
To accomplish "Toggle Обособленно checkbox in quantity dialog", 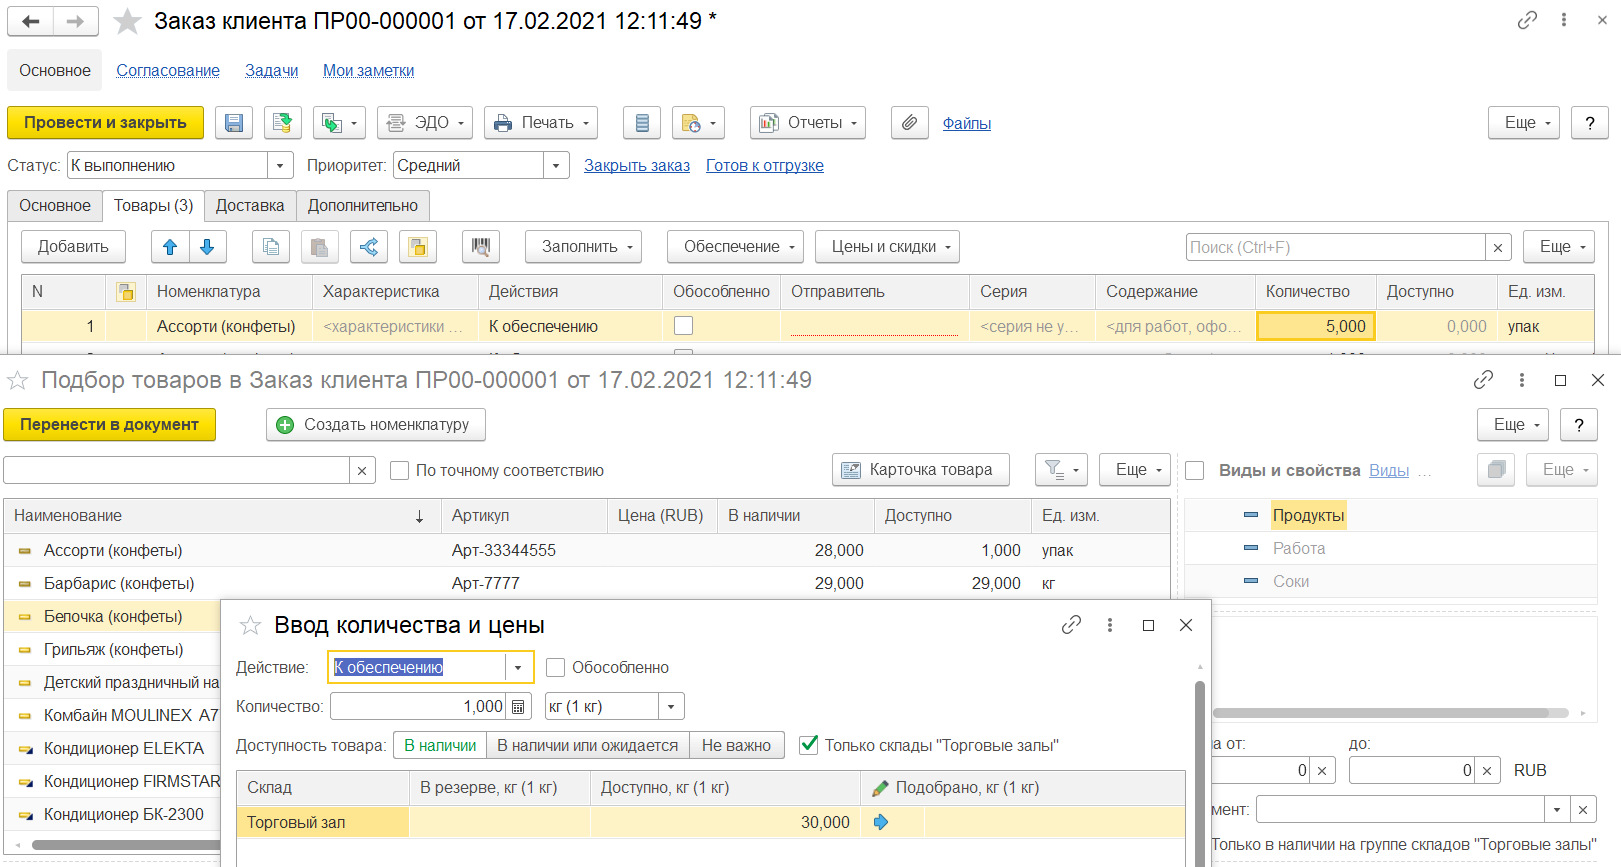I will click(x=556, y=667).
